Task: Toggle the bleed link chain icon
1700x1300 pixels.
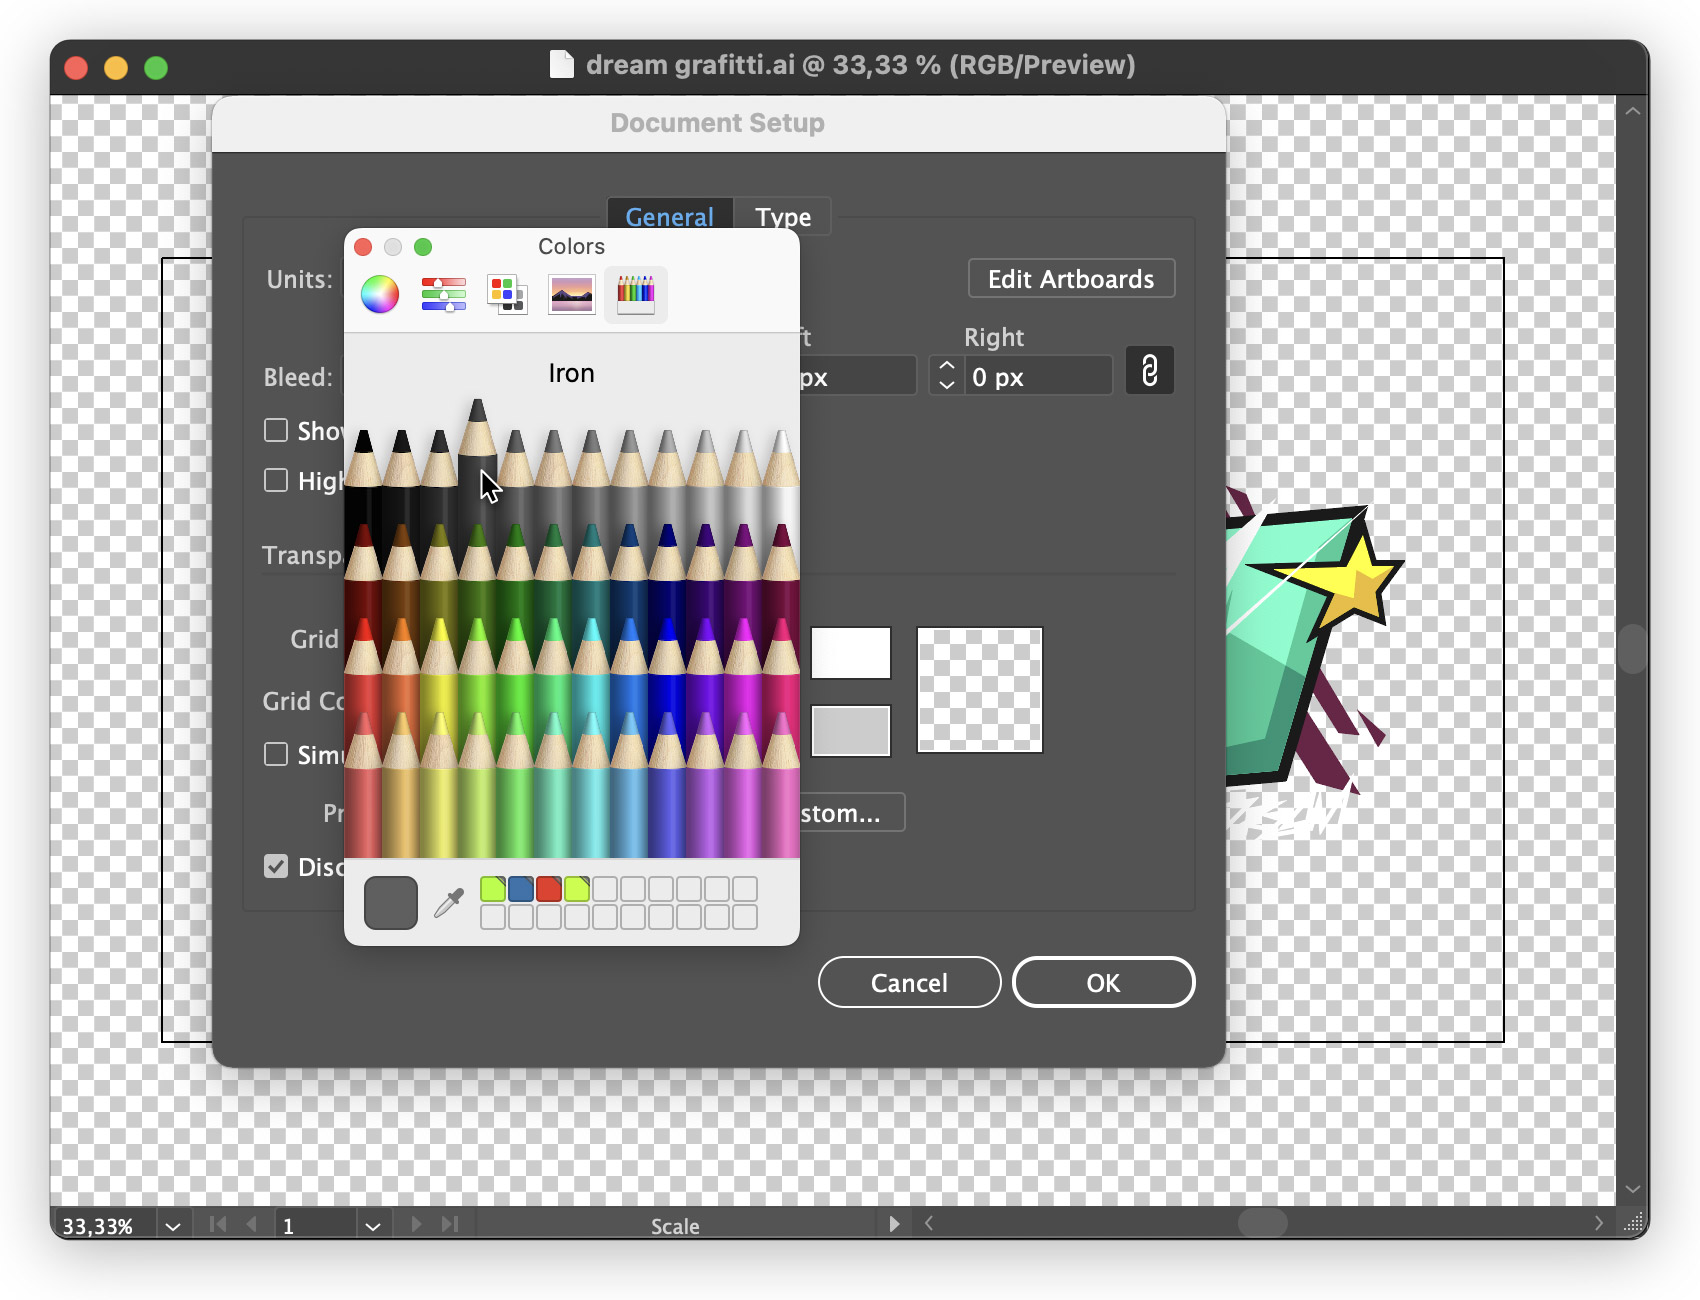Action: [x=1149, y=371]
